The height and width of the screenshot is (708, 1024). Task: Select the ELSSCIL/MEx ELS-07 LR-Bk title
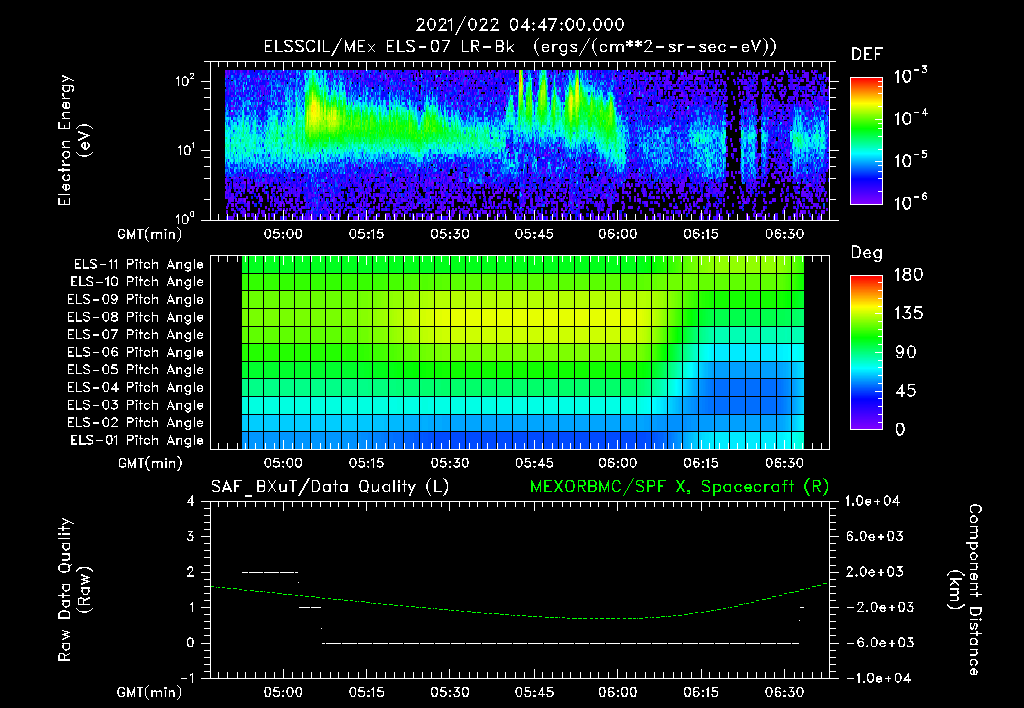[389, 47]
